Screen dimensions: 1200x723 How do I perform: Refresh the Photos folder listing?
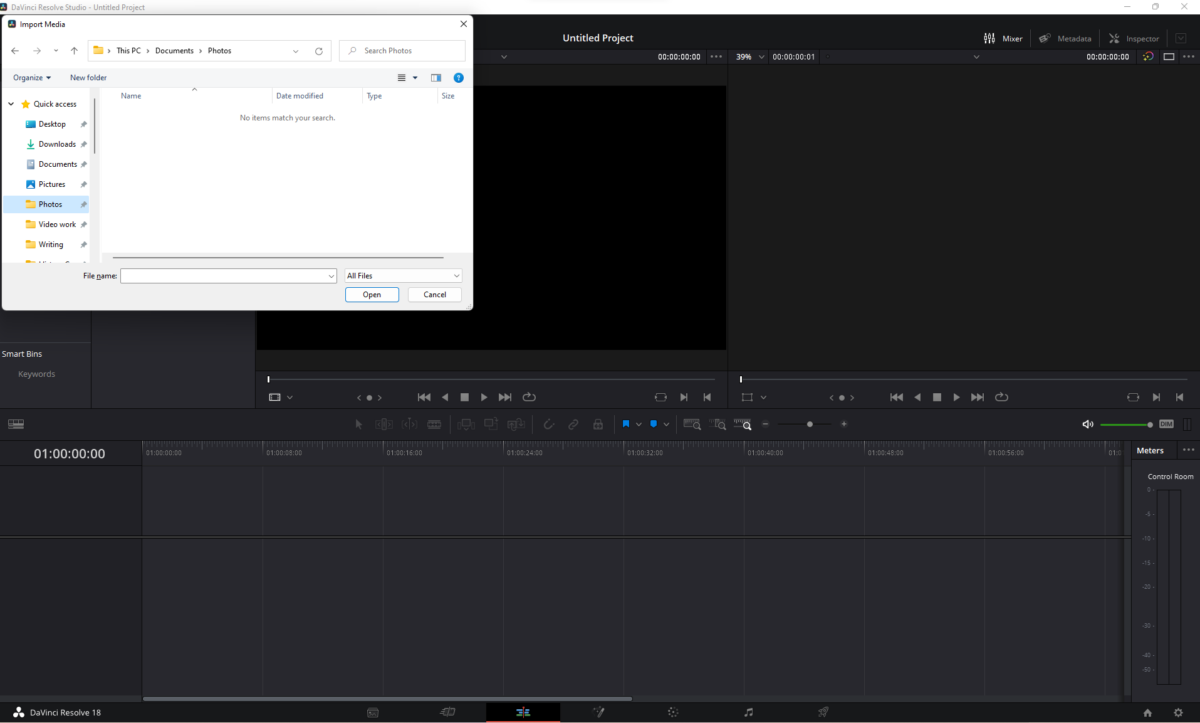click(x=319, y=51)
